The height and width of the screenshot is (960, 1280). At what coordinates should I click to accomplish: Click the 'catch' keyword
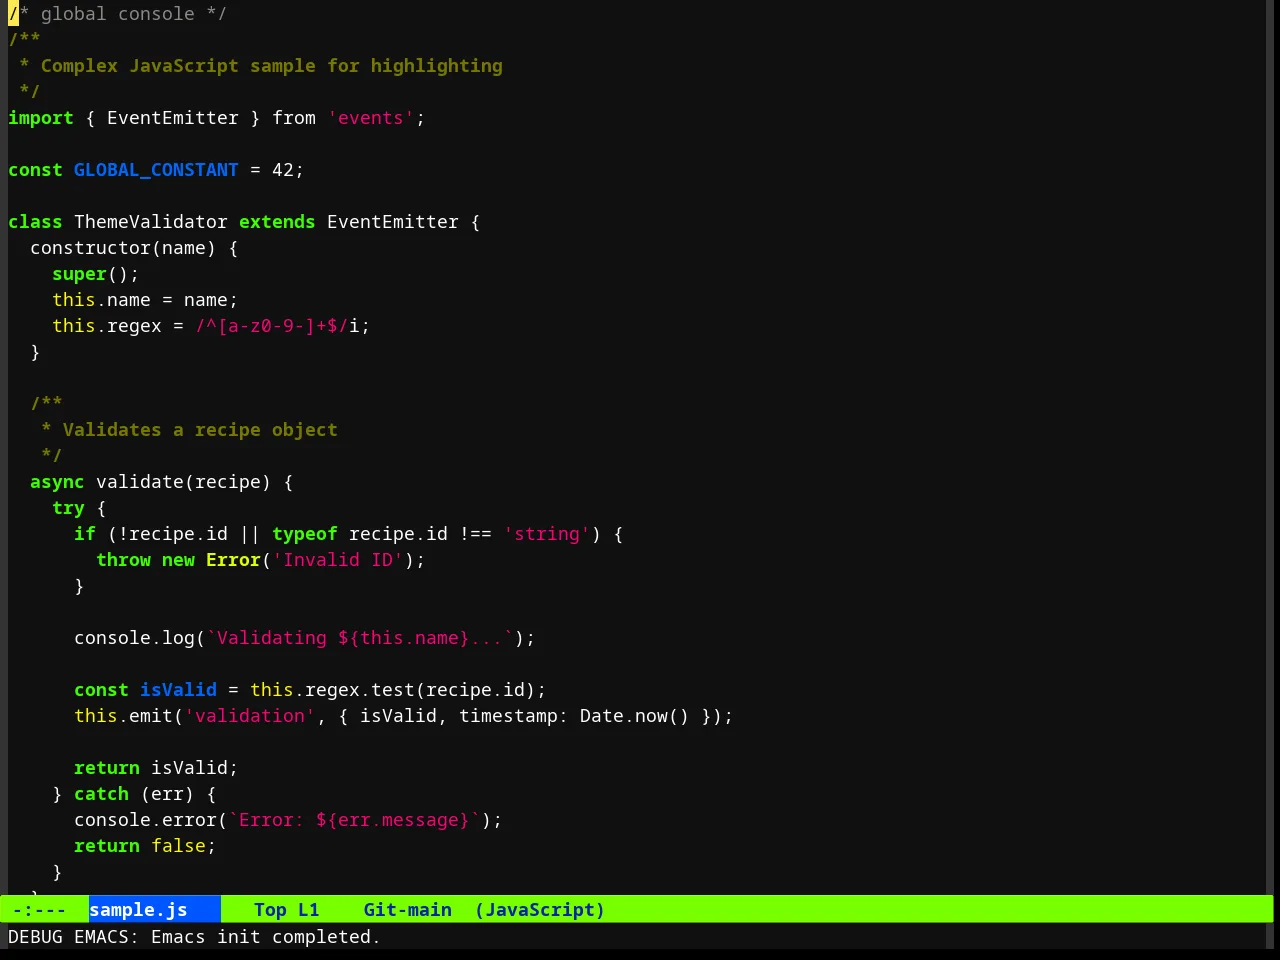coord(101,794)
